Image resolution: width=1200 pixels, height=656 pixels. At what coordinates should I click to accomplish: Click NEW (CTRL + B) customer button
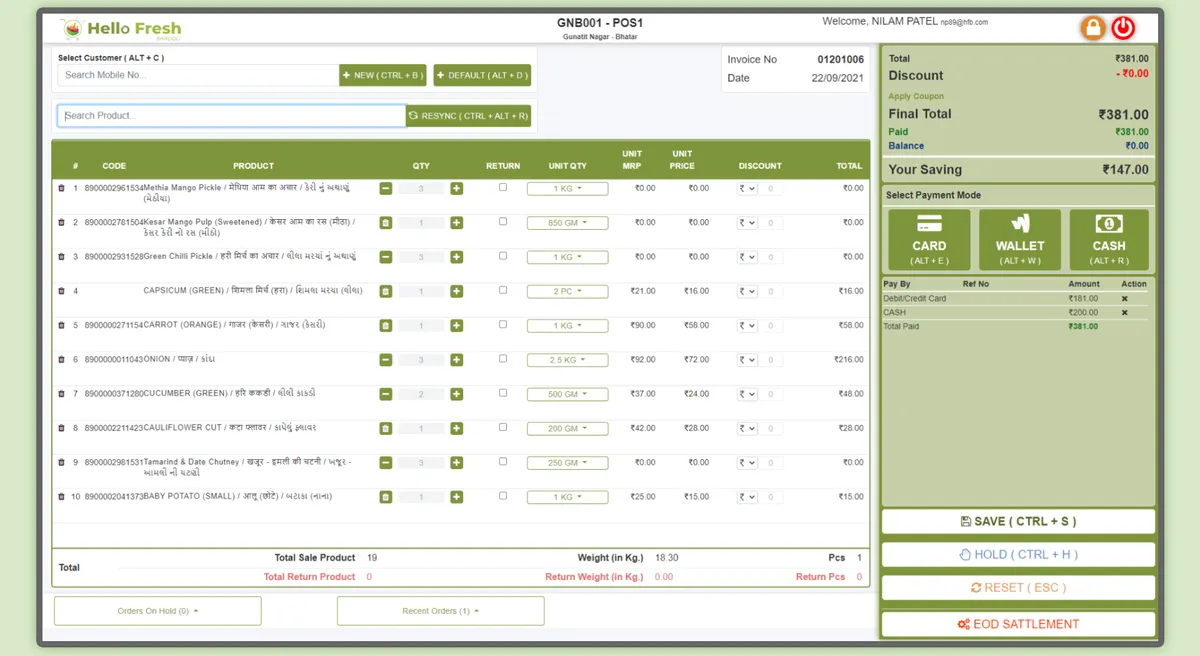pos(383,75)
